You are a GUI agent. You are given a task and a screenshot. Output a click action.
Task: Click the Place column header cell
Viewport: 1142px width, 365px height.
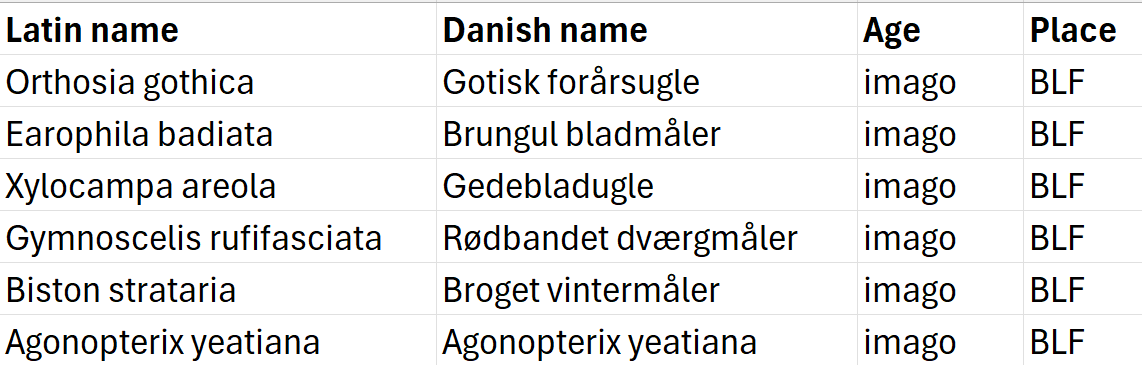coord(1083,30)
